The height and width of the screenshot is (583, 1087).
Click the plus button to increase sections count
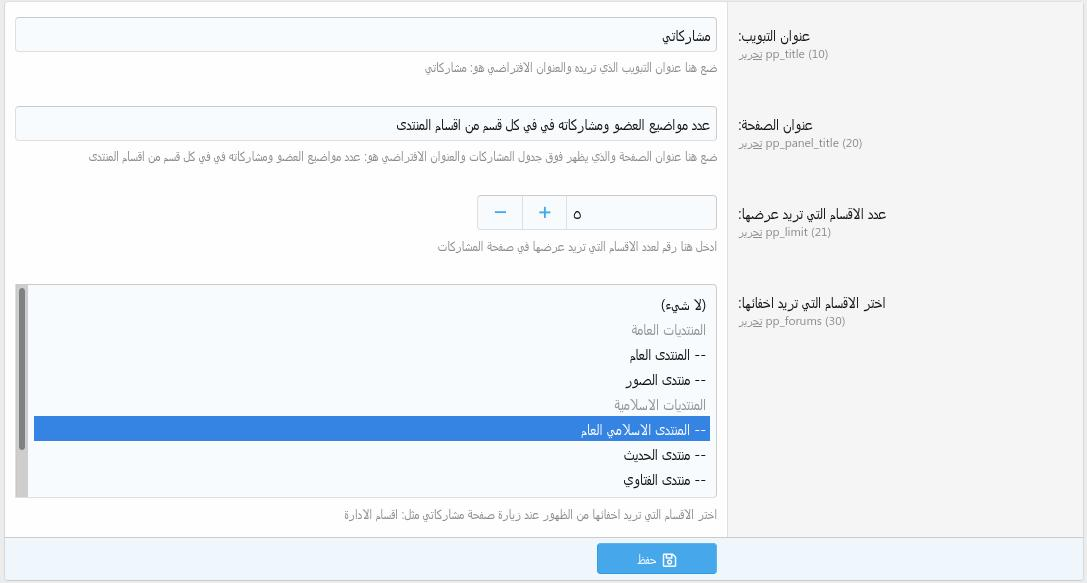coord(544,213)
